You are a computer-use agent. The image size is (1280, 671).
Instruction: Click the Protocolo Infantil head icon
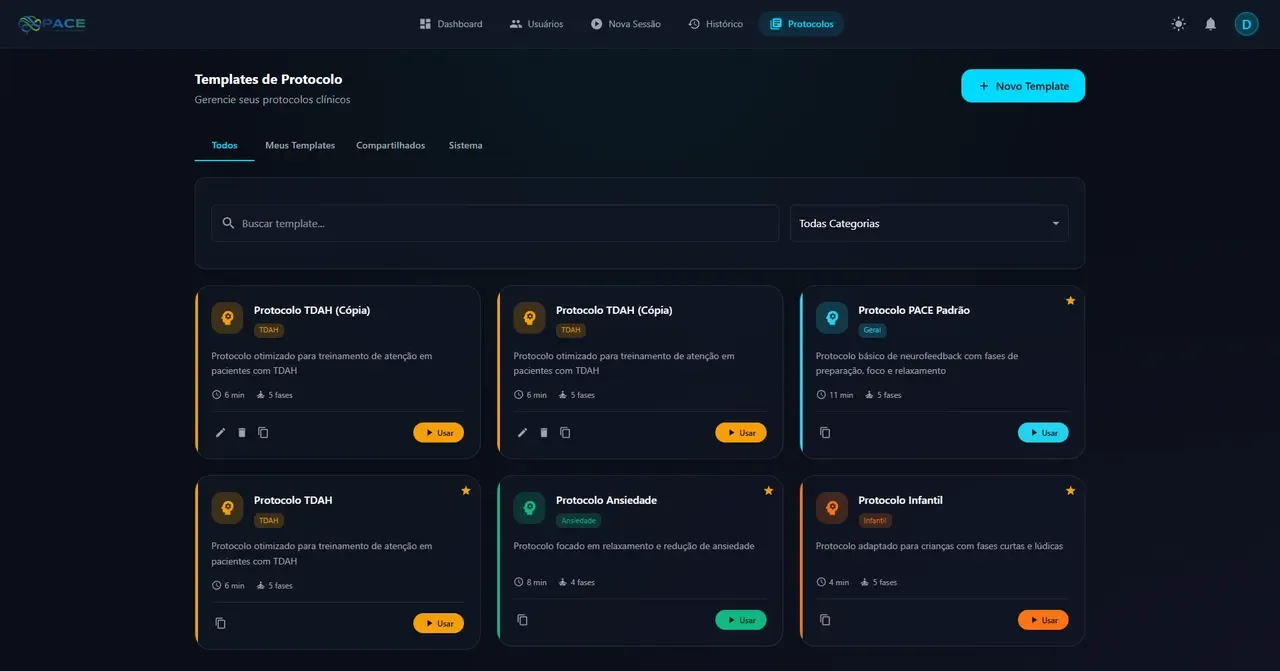[x=832, y=508]
